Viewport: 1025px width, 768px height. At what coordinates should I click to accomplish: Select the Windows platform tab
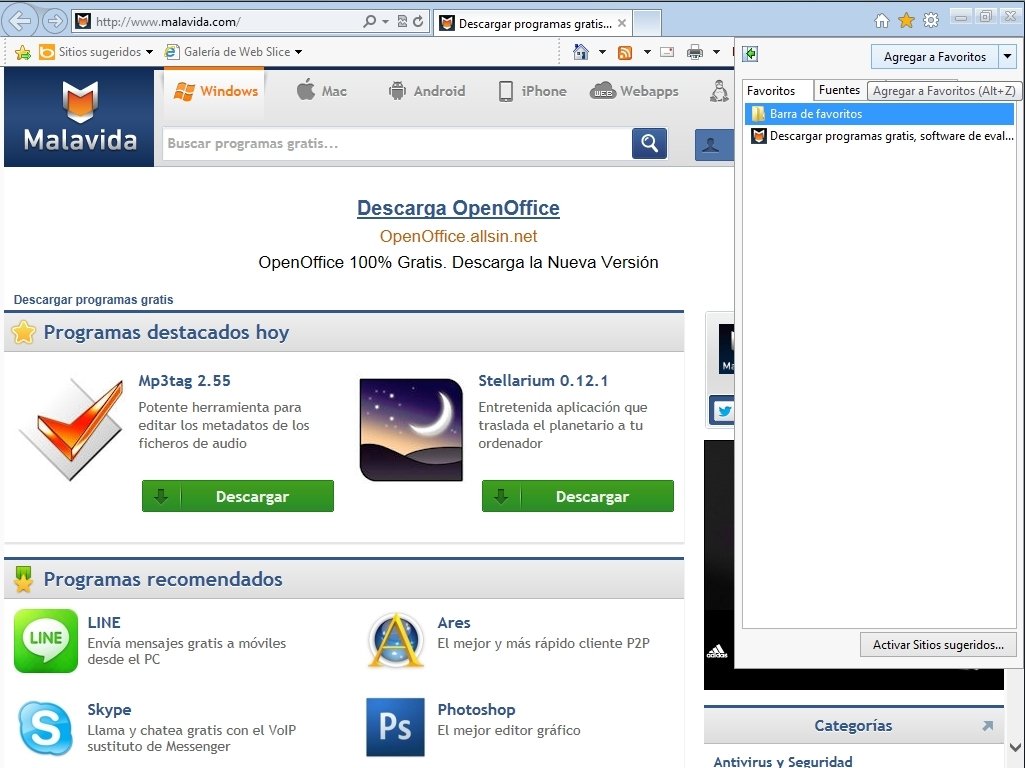pos(216,91)
